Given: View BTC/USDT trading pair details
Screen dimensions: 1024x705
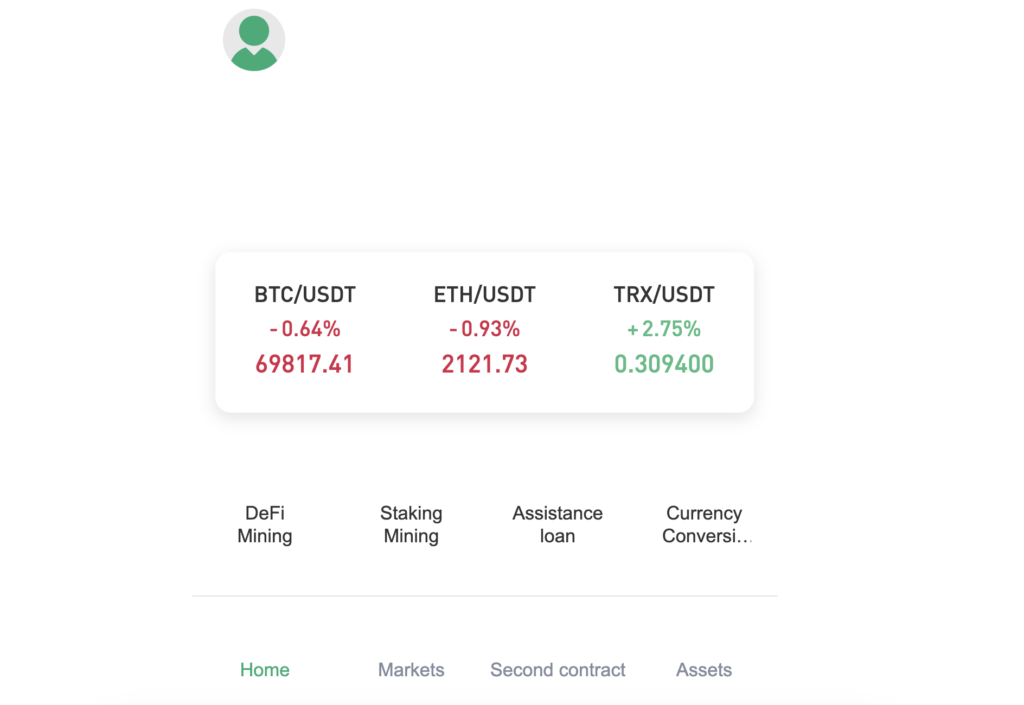Looking at the screenshot, I should (304, 294).
